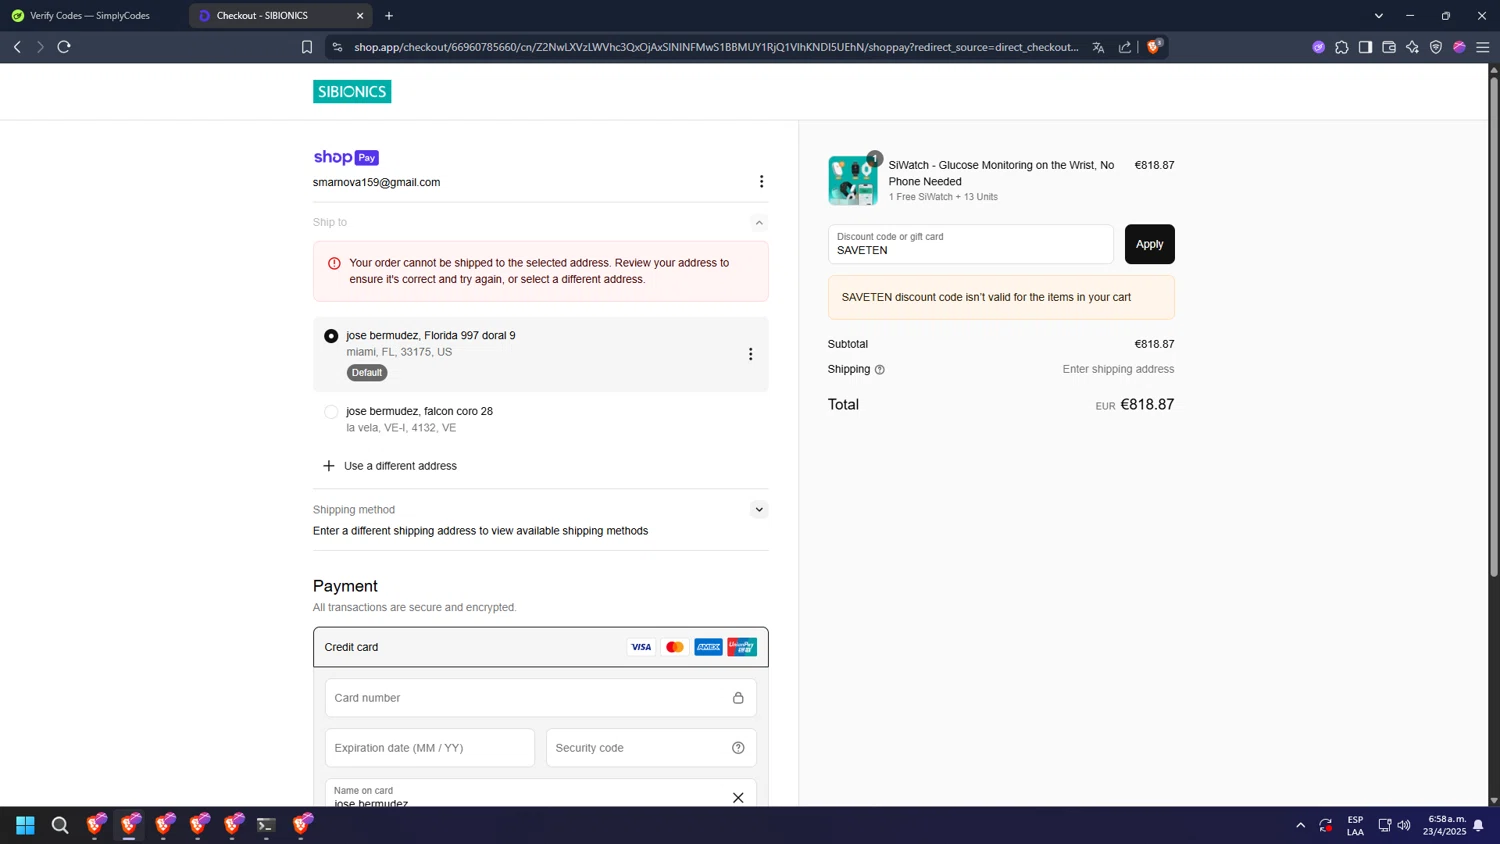Click the SIBIONICS logo
Viewport: 1500px width, 844px height.
(x=352, y=91)
